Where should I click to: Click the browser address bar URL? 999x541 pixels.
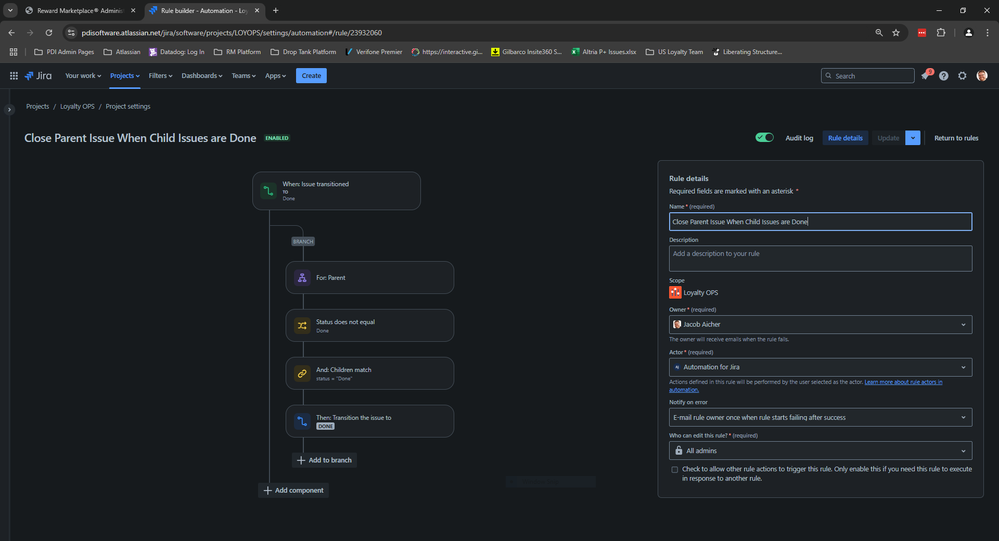pyautogui.click(x=231, y=32)
